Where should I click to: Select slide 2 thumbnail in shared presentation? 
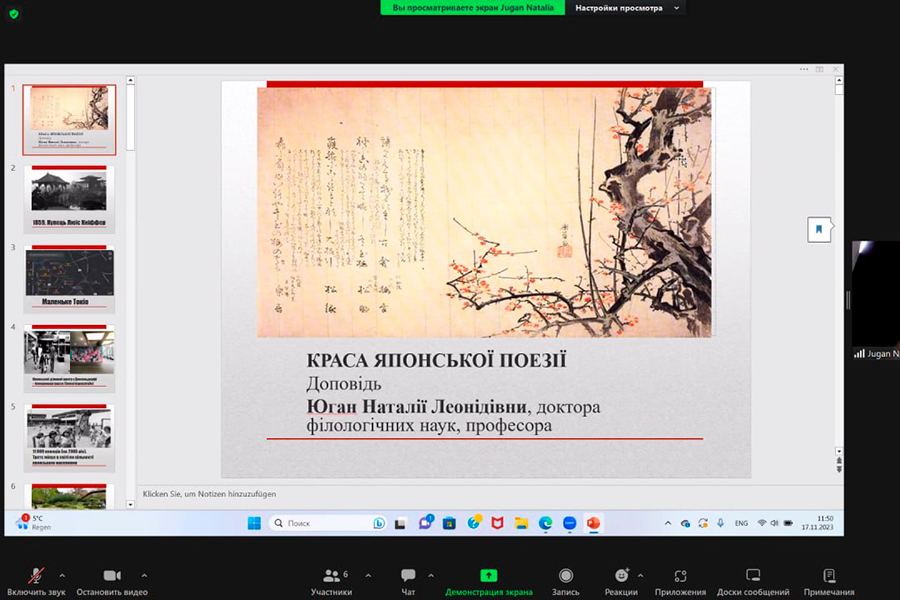pyautogui.click(x=69, y=199)
